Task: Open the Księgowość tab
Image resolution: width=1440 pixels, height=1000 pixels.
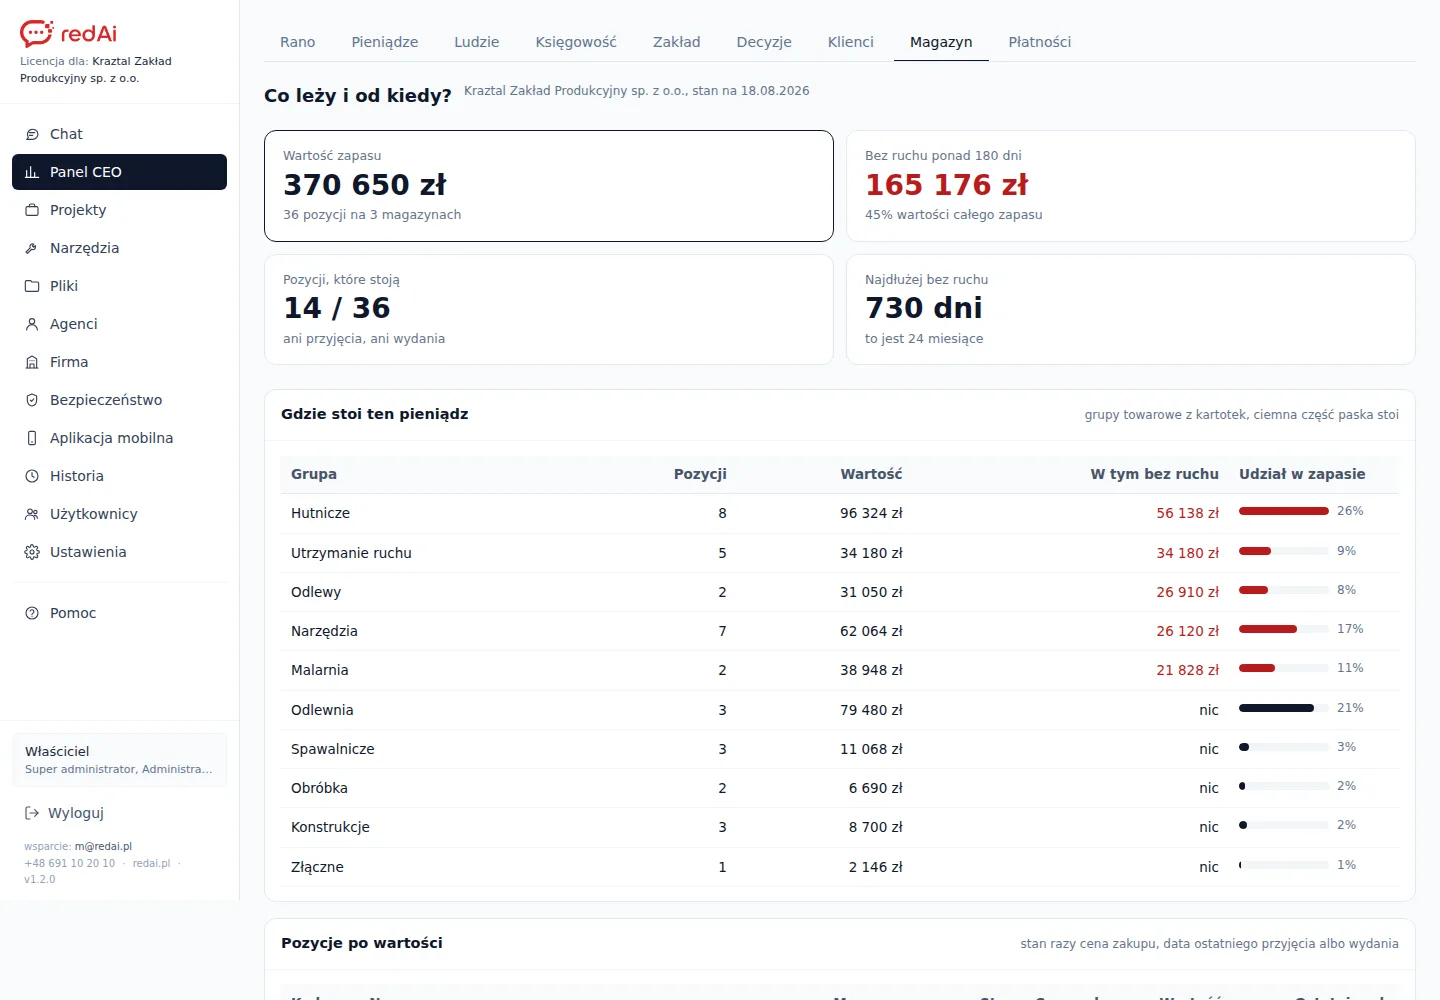Action: point(576,42)
